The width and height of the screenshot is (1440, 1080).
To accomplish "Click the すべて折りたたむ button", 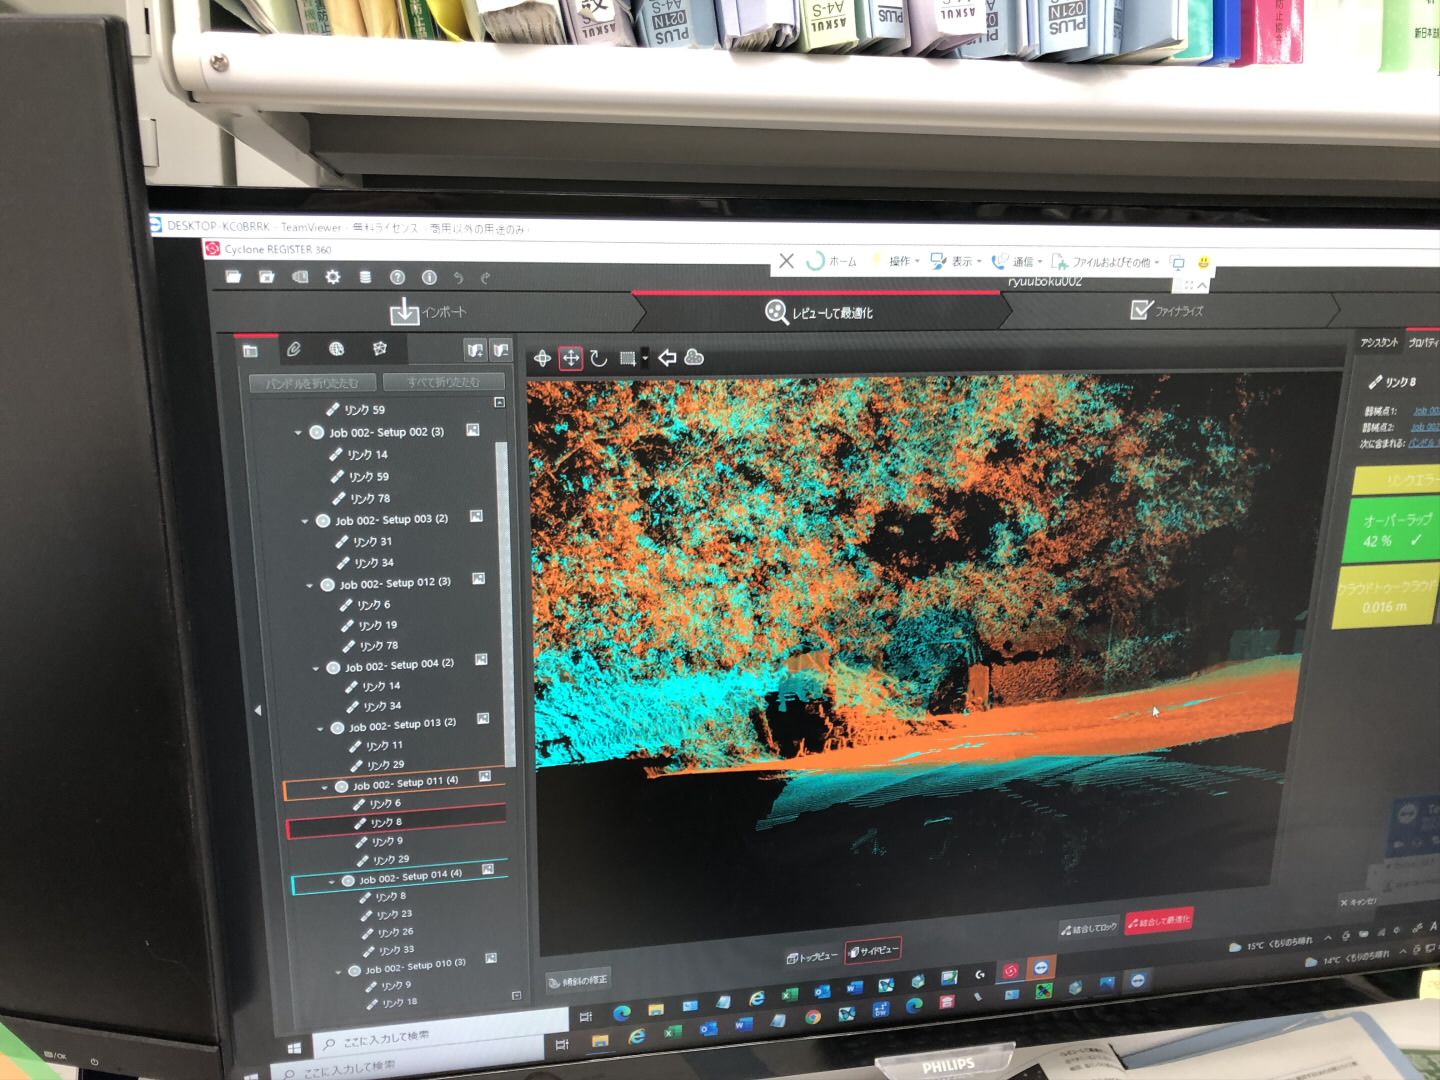I will pos(443,382).
